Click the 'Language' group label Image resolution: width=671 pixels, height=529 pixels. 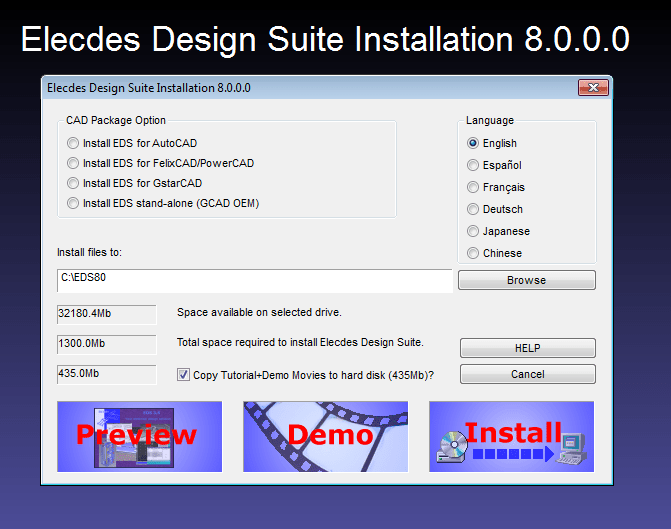[490, 120]
